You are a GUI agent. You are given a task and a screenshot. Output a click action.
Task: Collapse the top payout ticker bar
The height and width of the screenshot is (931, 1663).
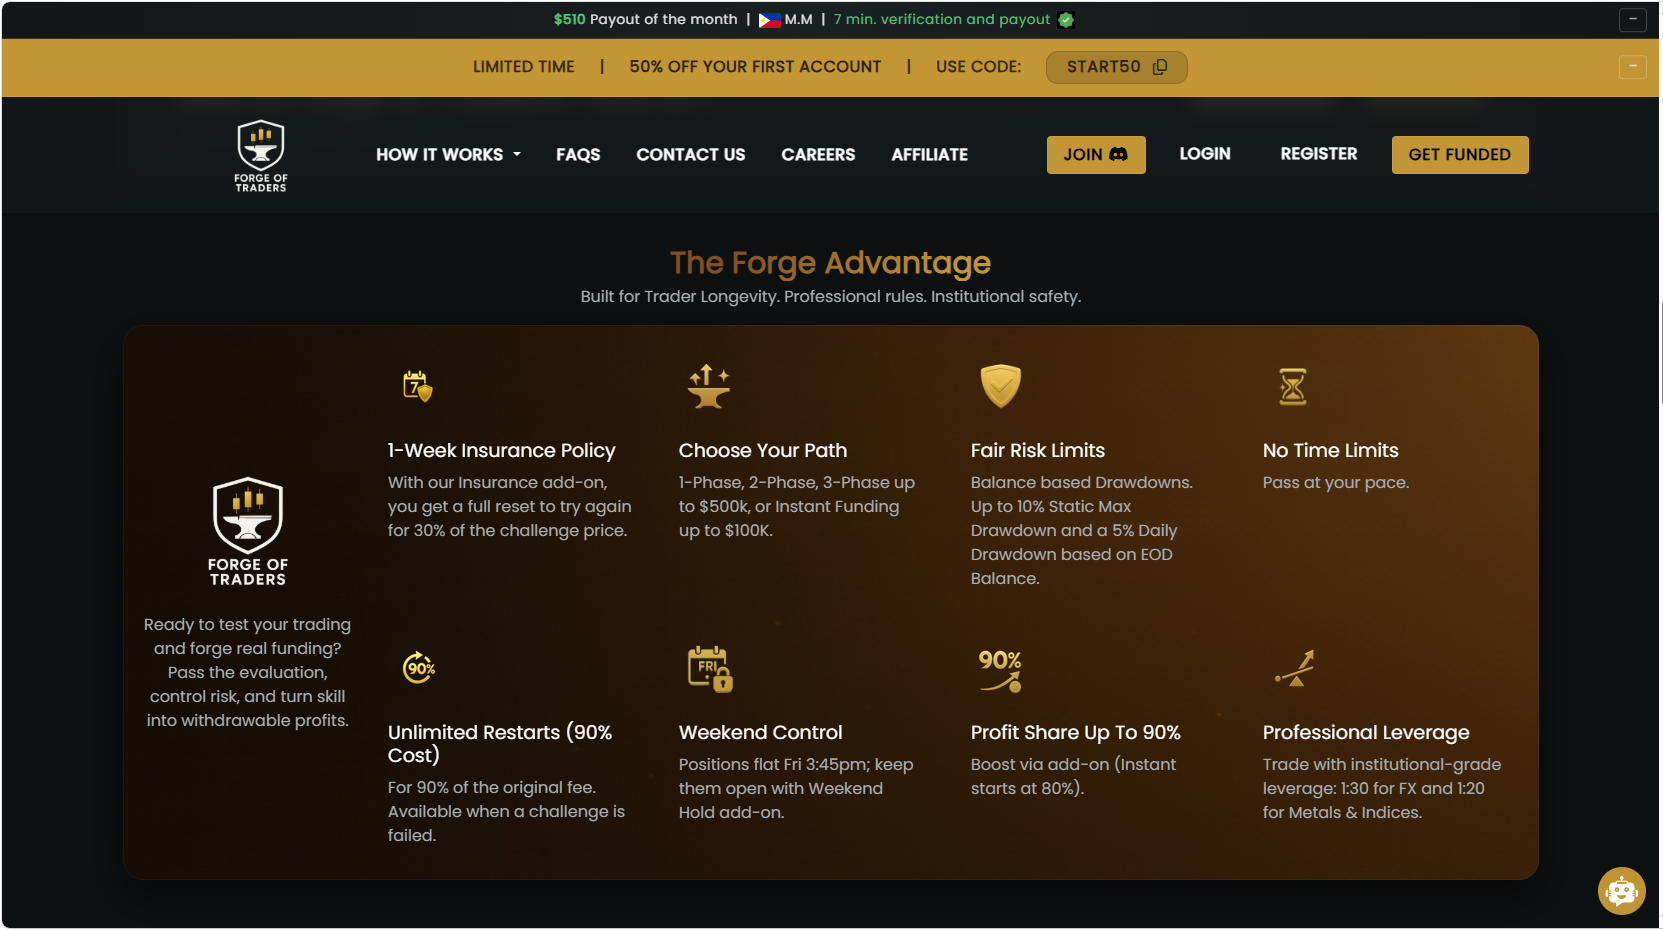point(1633,19)
